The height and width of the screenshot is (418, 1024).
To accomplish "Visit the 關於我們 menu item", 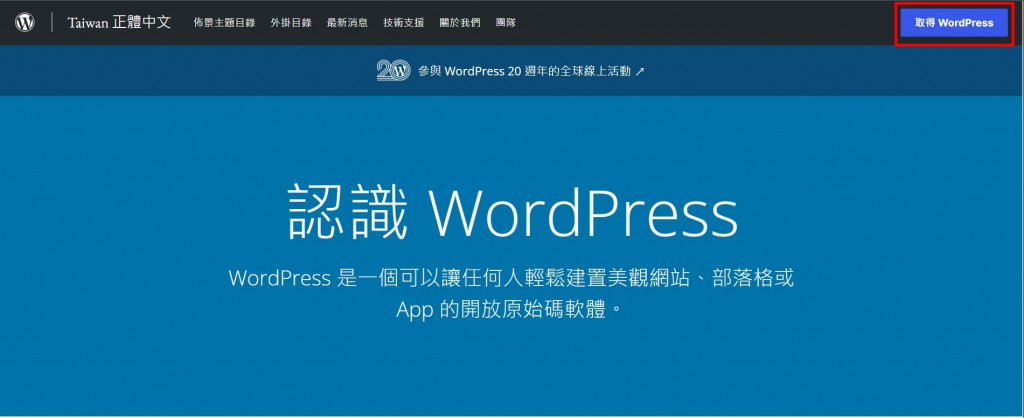I will click(460, 23).
